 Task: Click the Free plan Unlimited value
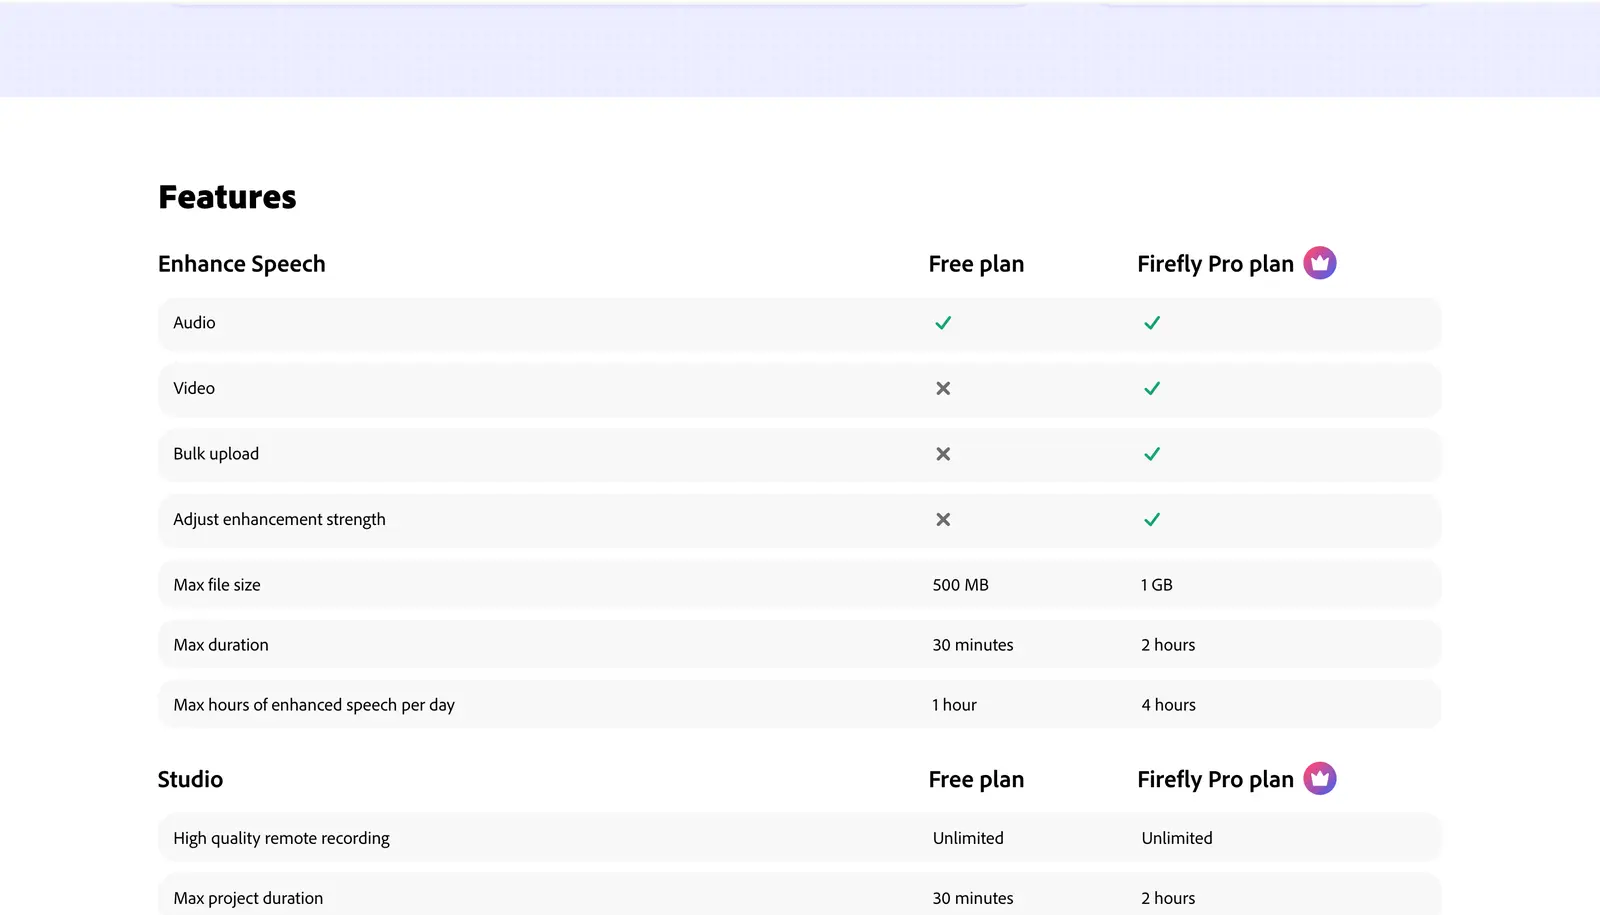(x=968, y=838)
